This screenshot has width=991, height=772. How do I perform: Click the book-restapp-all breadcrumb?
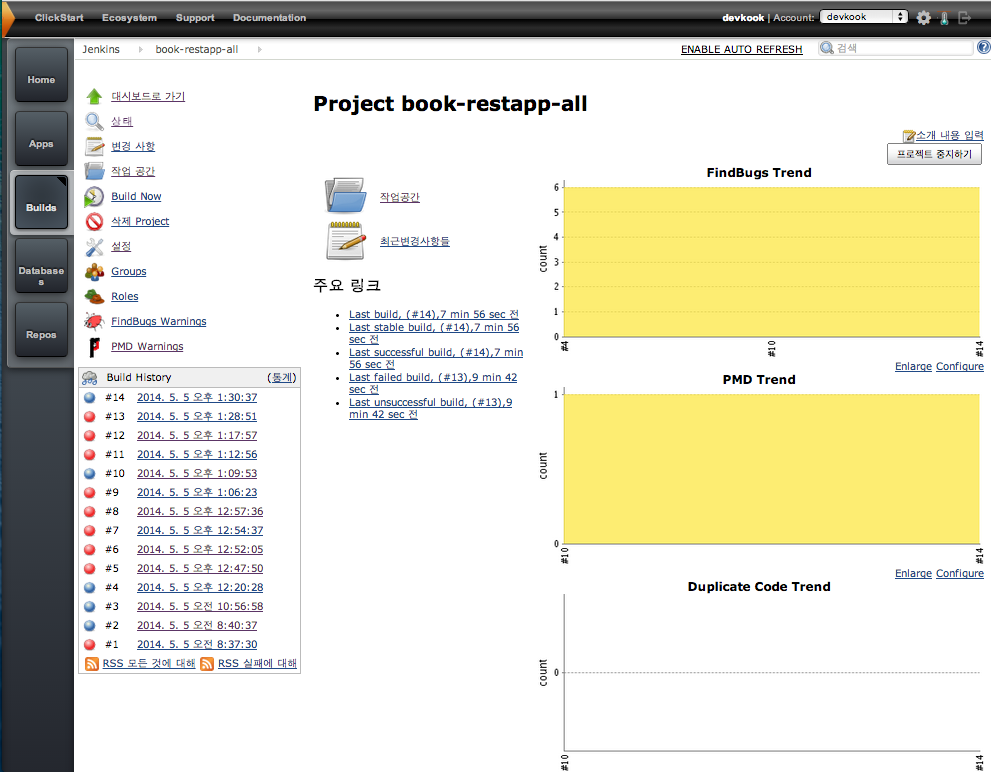point(197,49)
